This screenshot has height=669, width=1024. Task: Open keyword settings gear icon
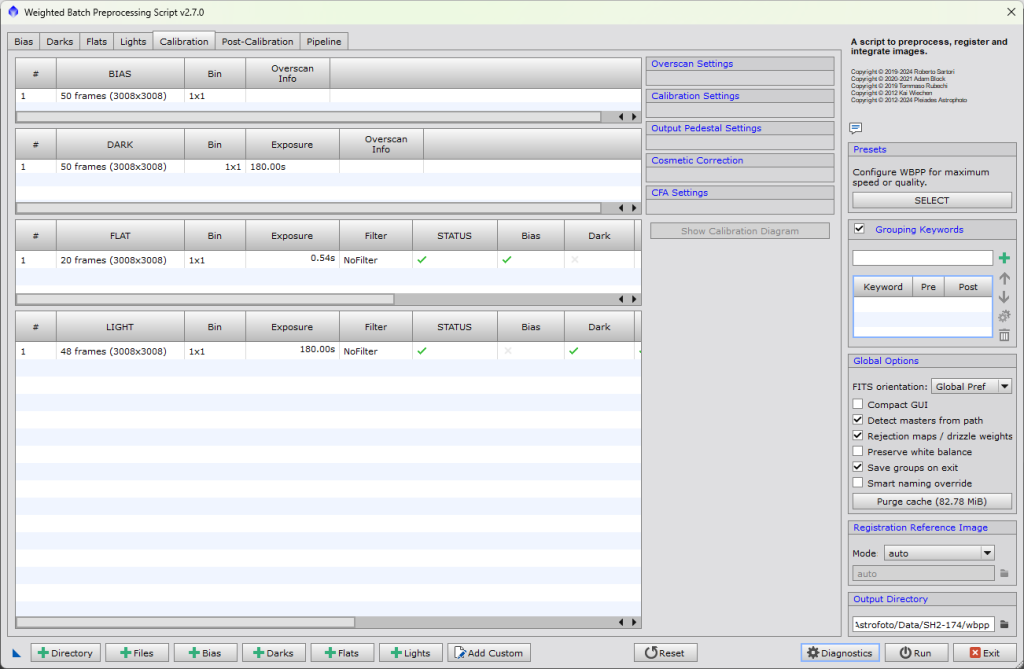click(x=1004, y=316)
